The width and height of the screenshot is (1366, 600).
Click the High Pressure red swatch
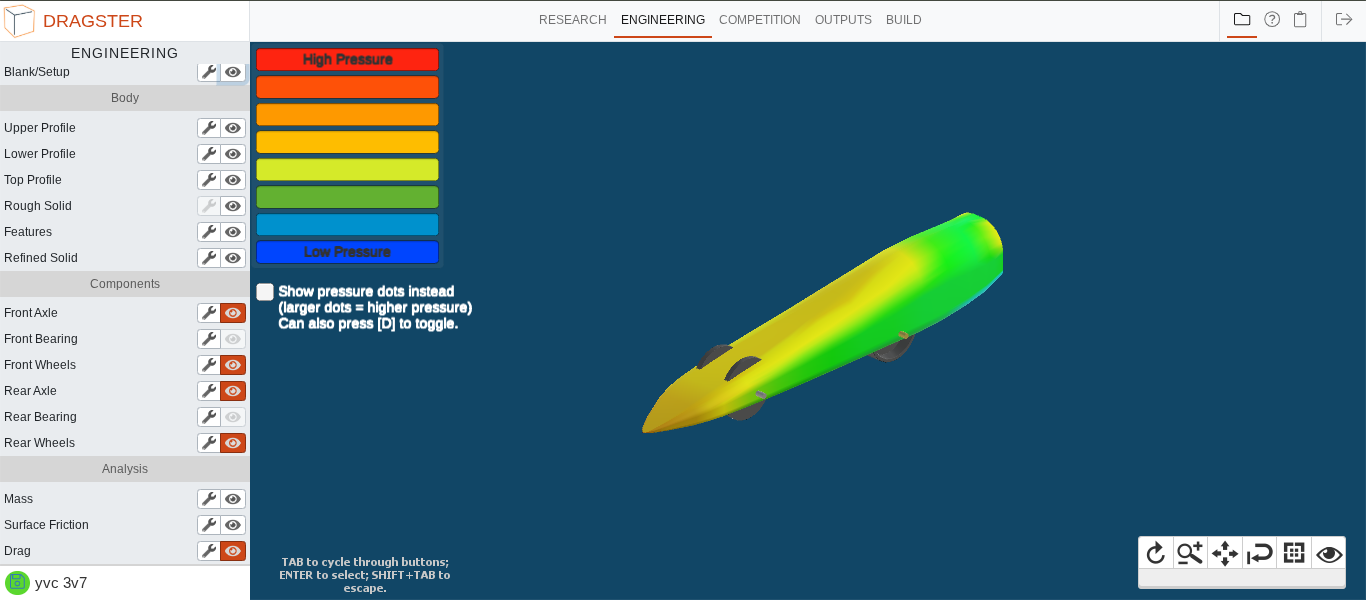click(x=347, y=59)
